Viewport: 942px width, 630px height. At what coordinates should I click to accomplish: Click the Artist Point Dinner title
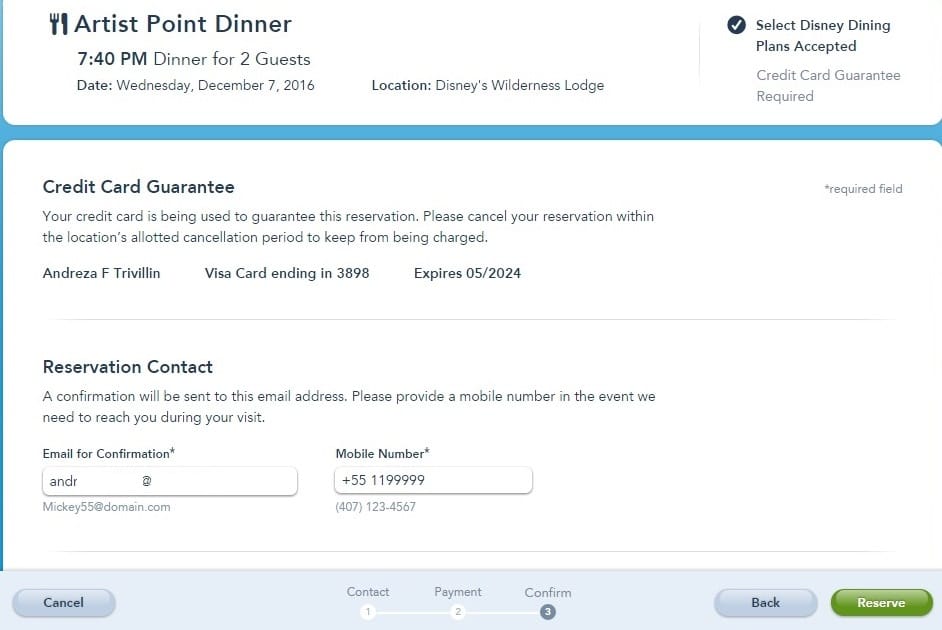(x=183, y=24)
